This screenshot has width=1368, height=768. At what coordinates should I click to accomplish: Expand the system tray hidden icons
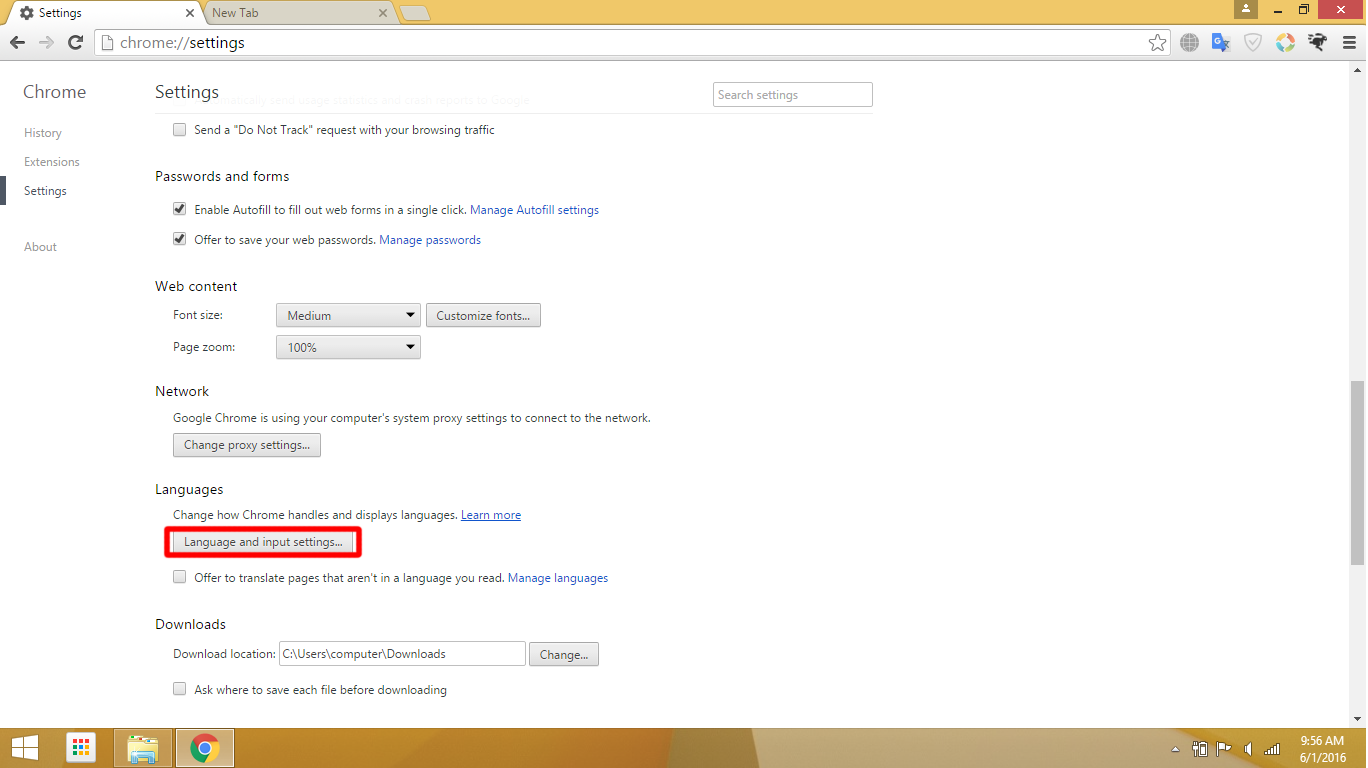click(1175, 747)
